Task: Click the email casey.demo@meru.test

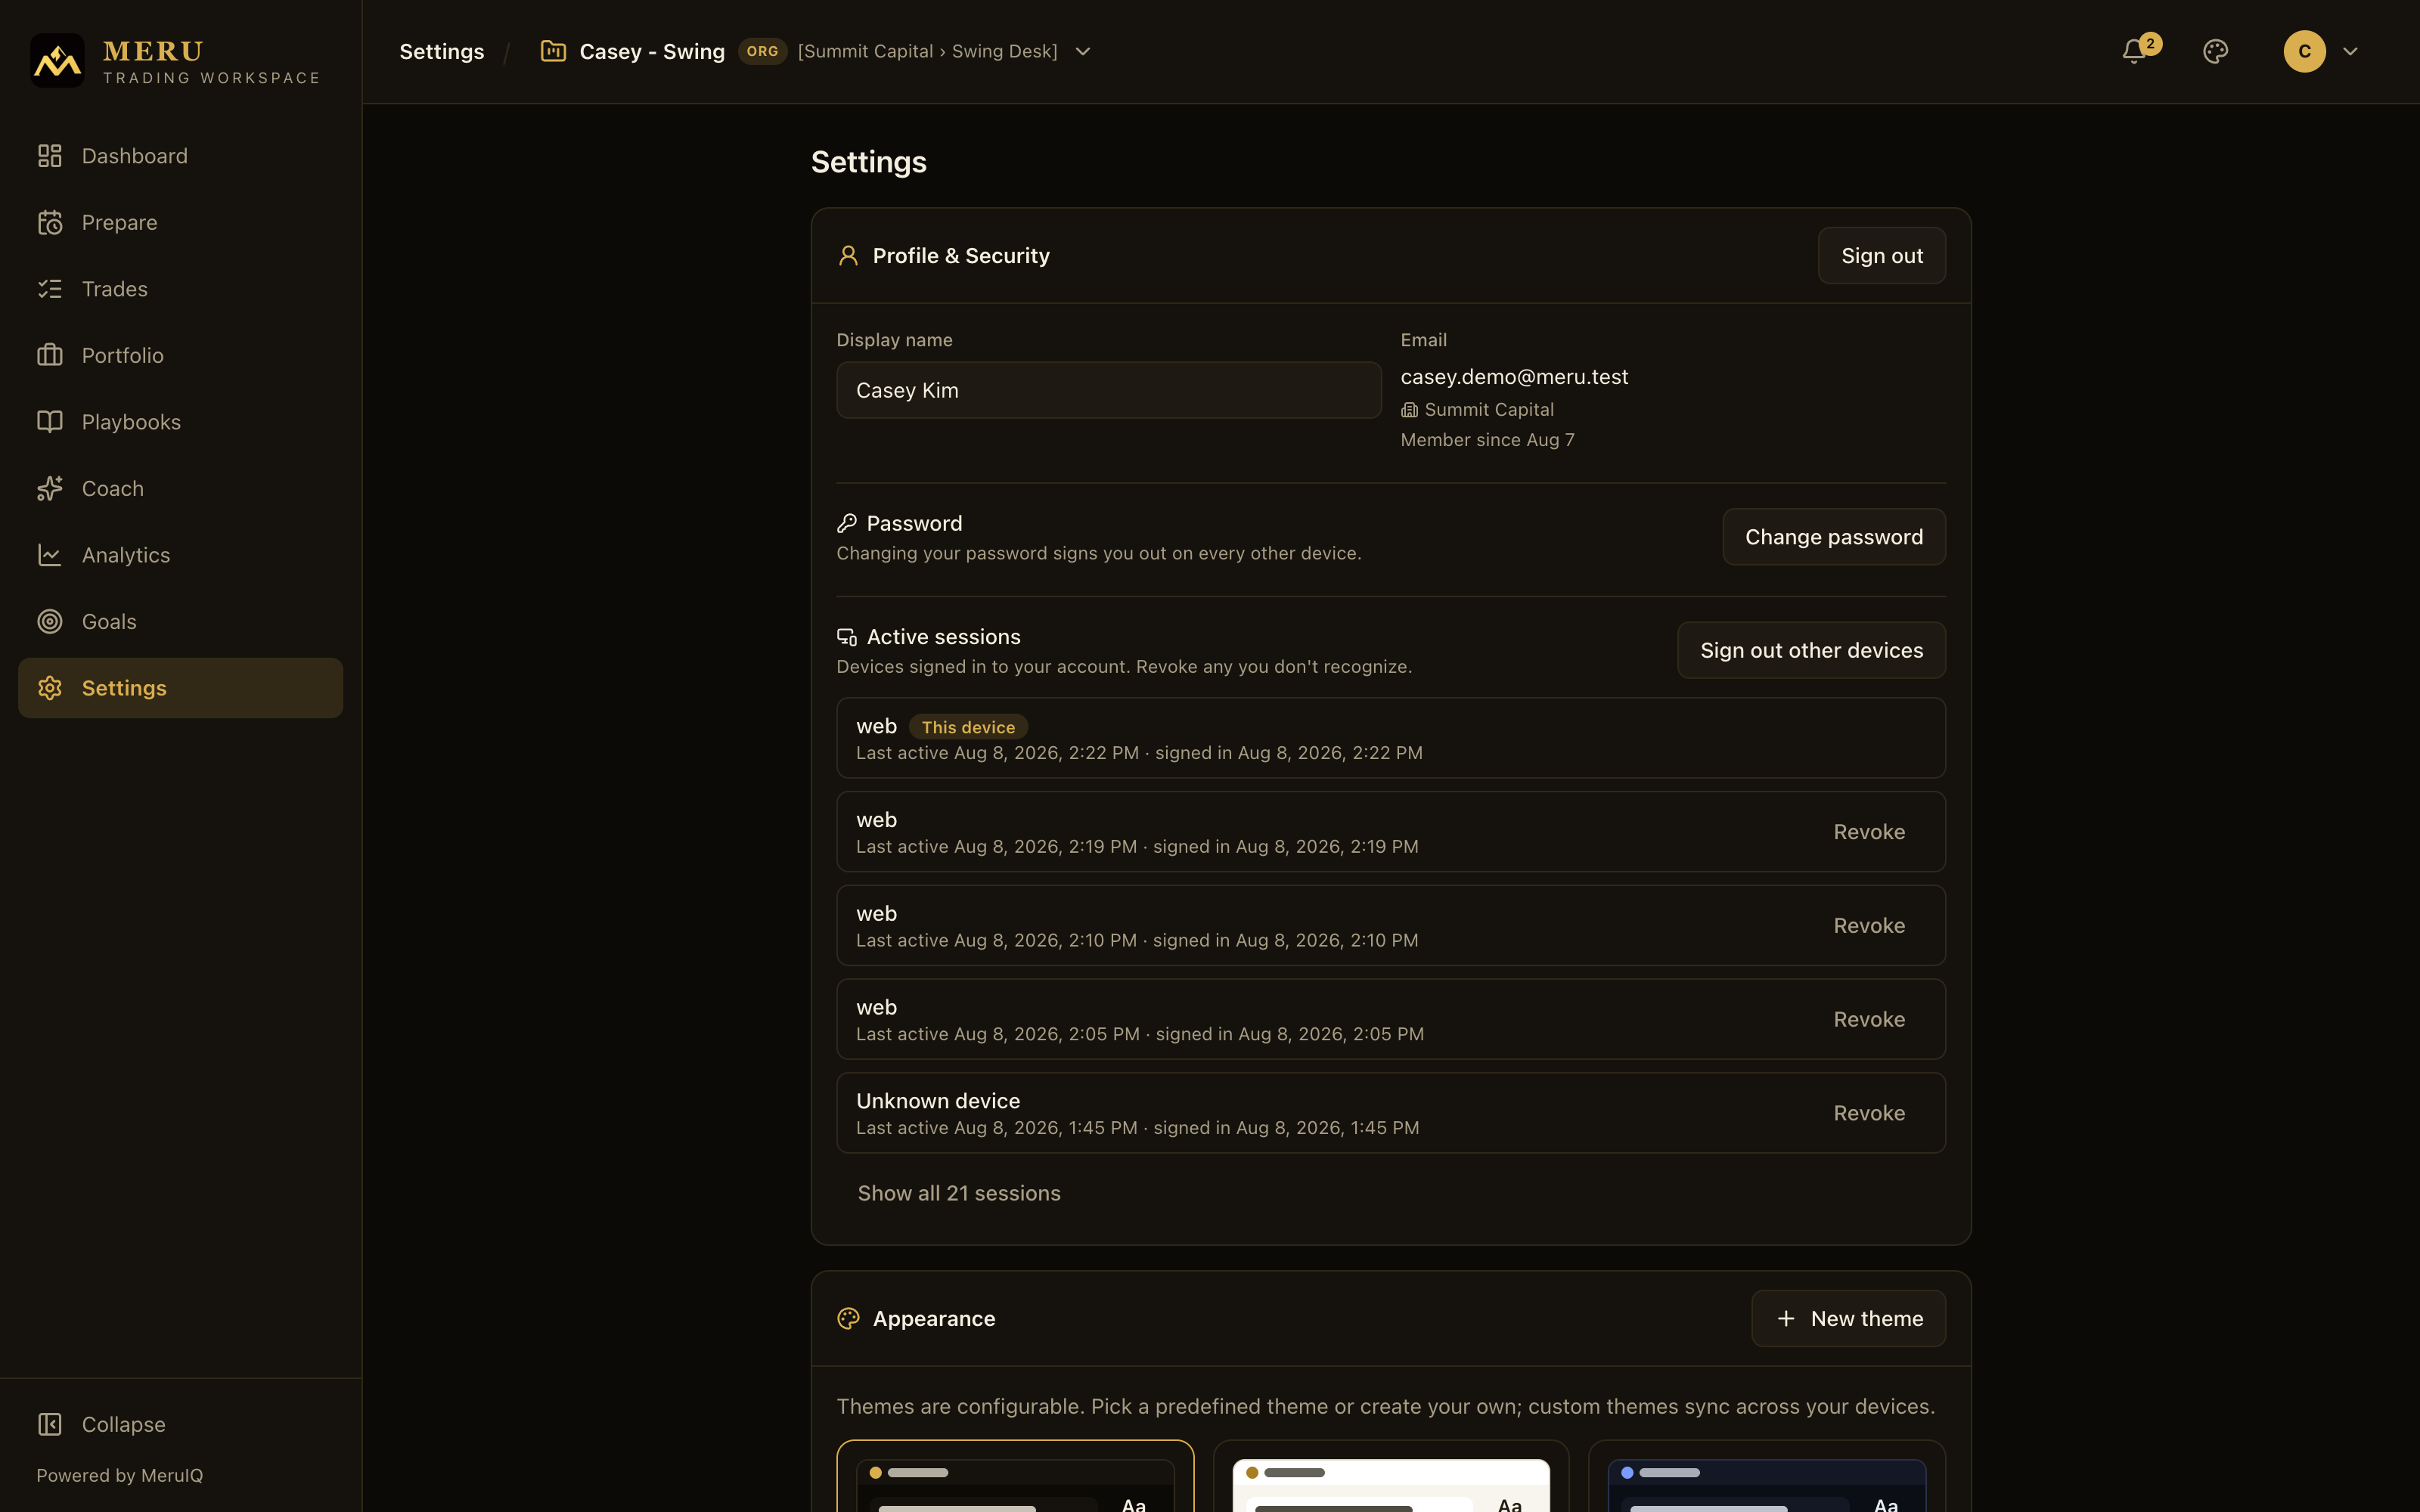Action: point(1514,377)
